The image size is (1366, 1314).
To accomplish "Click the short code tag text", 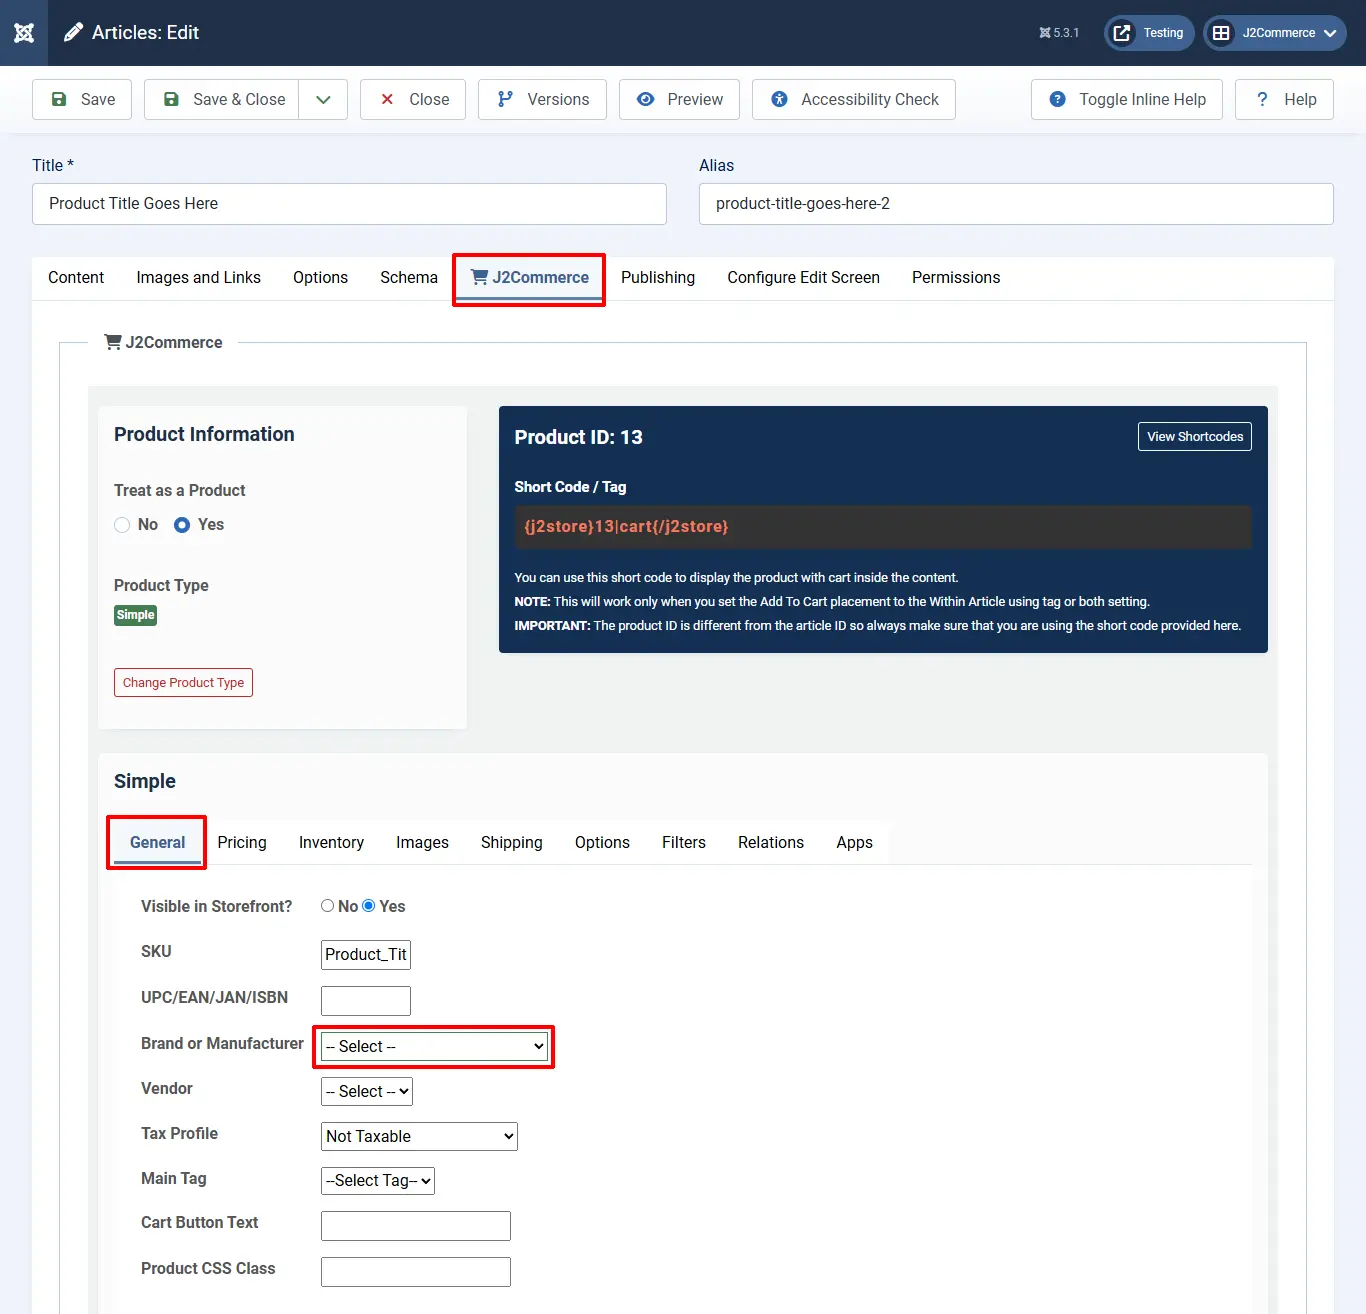I will [x=626, y=527].
